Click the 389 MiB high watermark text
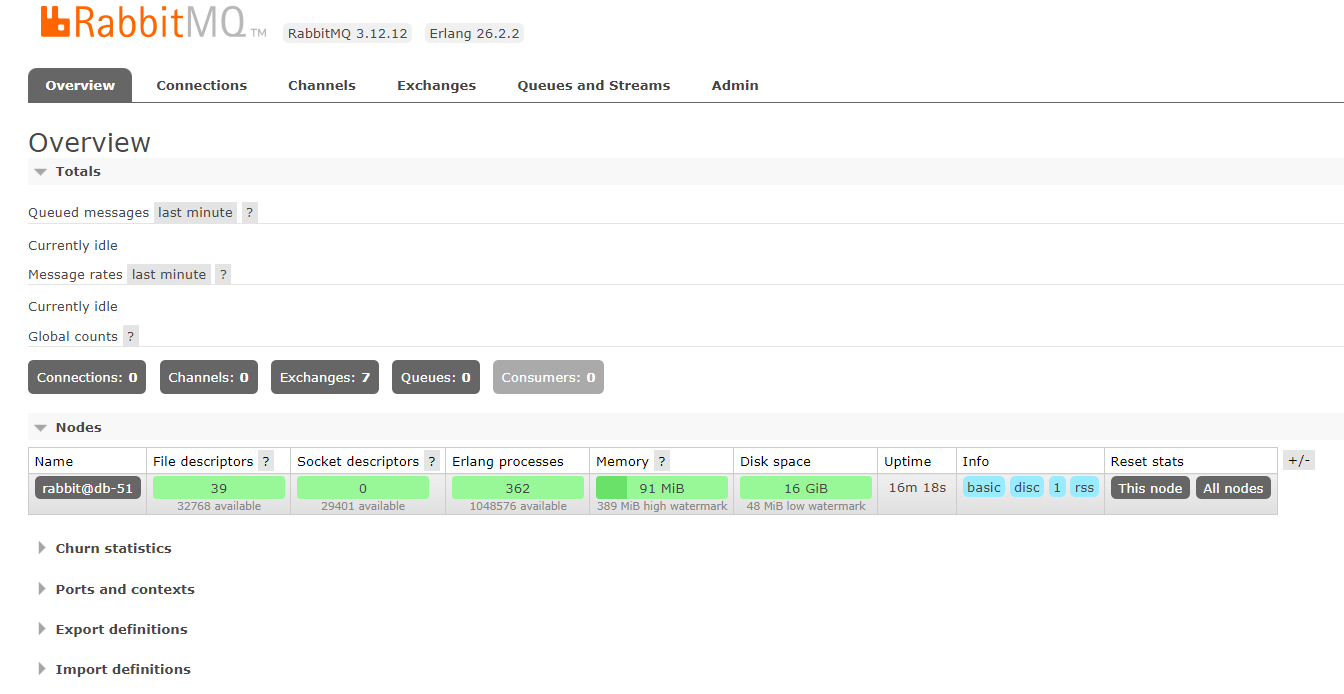The width and height of the screenshot is (1344, 694). (x=662, y=506)
